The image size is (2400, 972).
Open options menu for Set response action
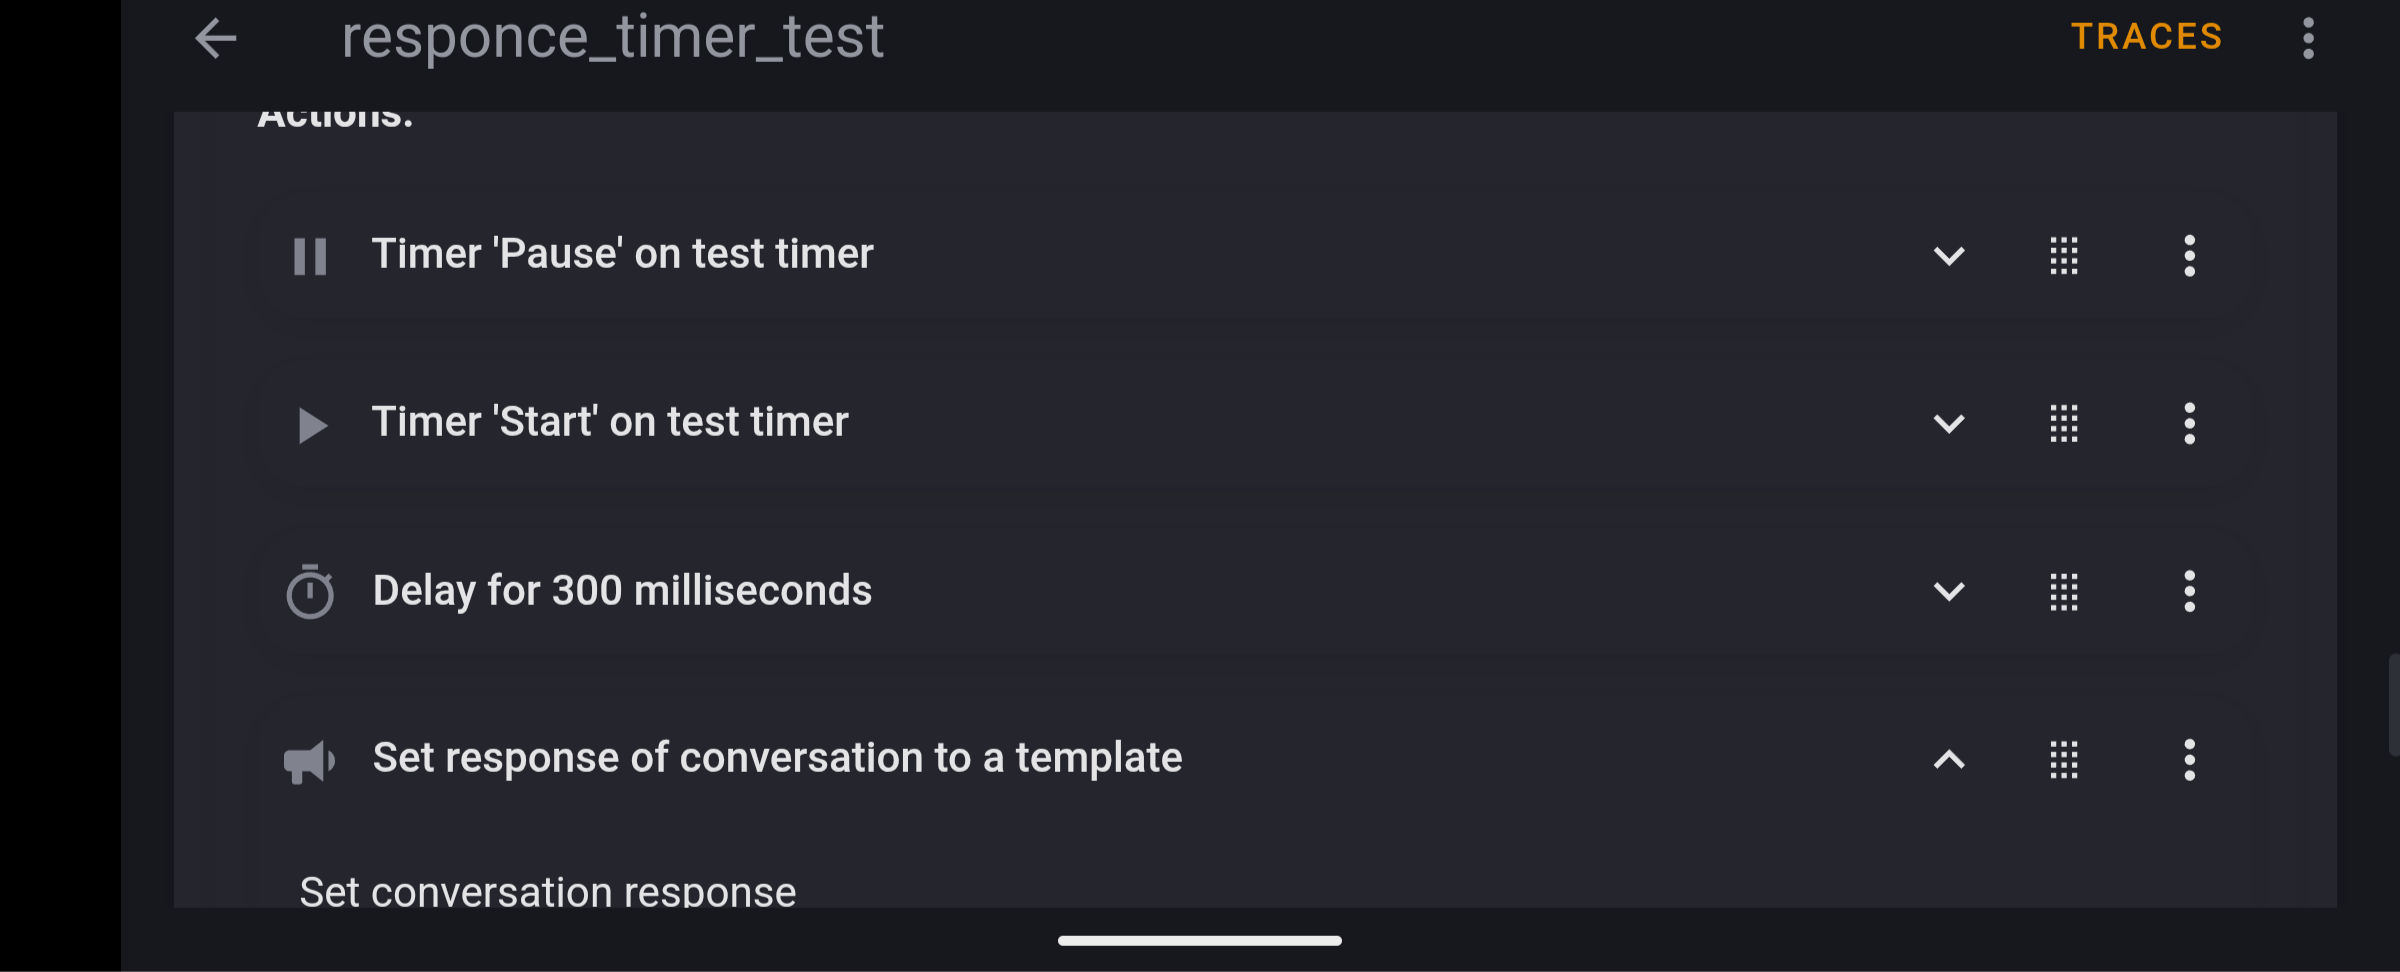coord(2190,760)
